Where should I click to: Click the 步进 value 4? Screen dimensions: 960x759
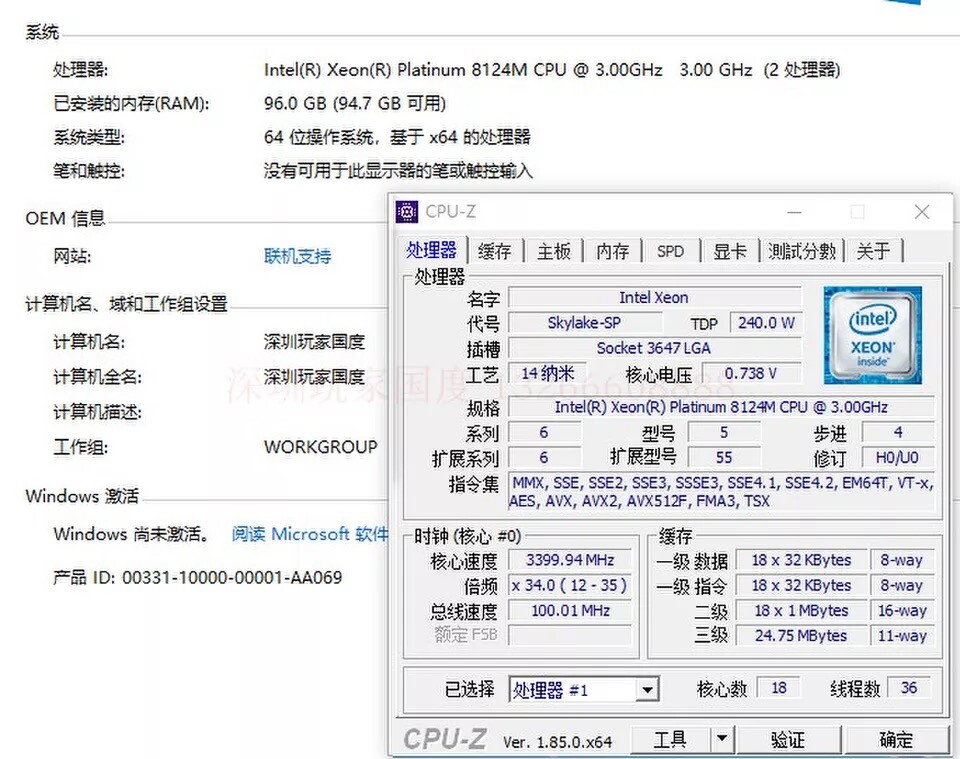[898, 432]
